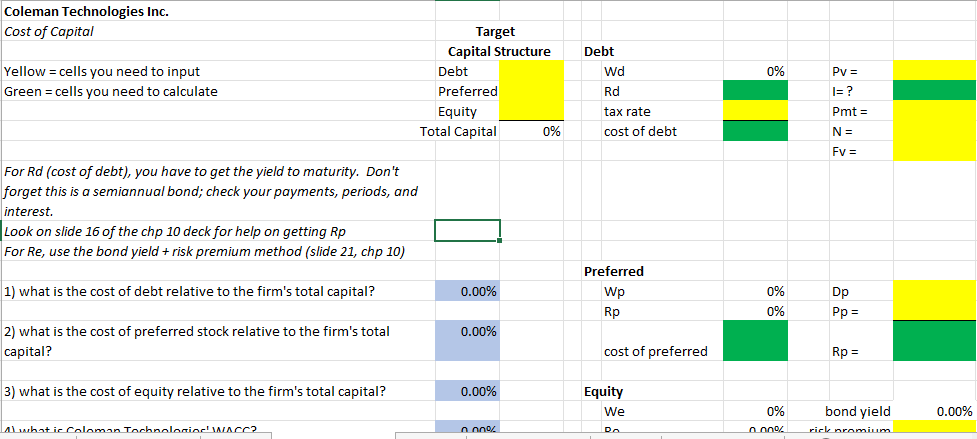The image size is (977, 439).
Task: Select the Cost of Capital subtitle cell
Action: point(218,31)
